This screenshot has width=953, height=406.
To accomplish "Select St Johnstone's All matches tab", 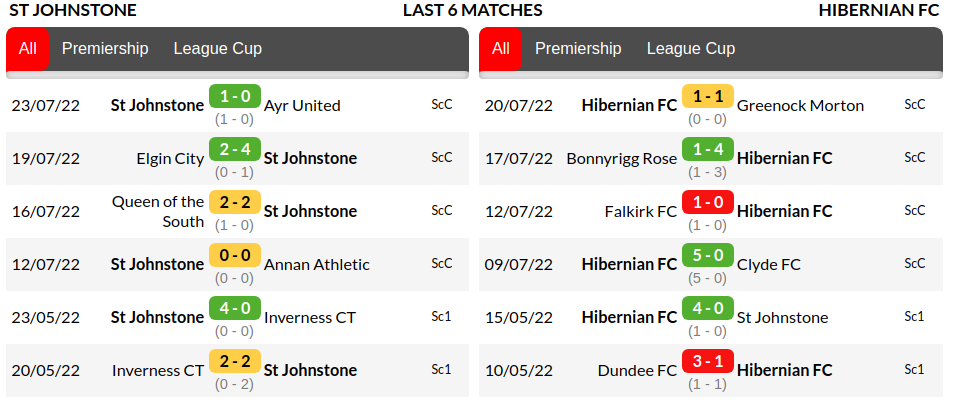I will (x=28, y=49).
